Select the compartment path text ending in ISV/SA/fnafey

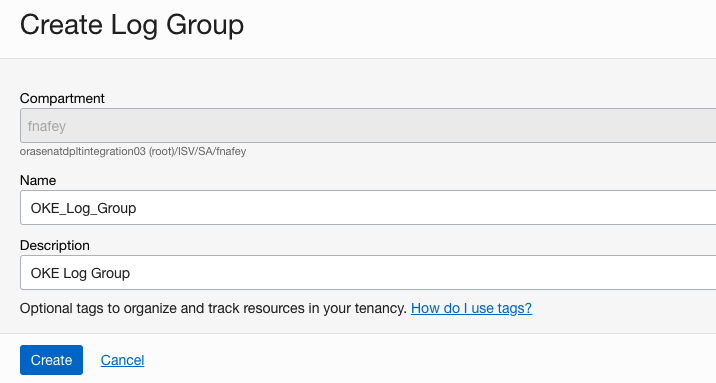[133, 151]
